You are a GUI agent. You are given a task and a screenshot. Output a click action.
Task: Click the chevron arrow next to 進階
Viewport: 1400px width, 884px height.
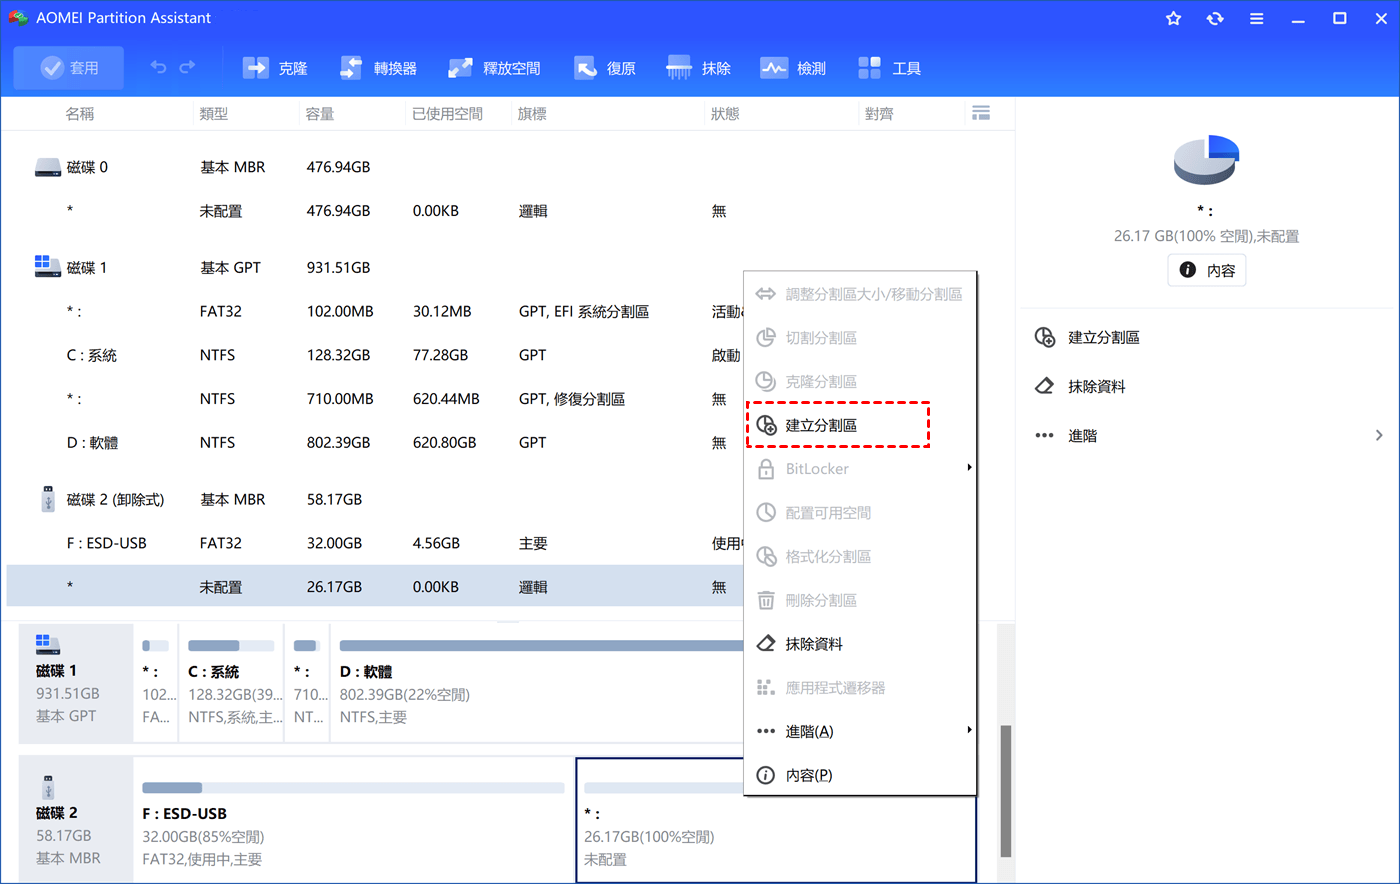(x=1379, y=435)
